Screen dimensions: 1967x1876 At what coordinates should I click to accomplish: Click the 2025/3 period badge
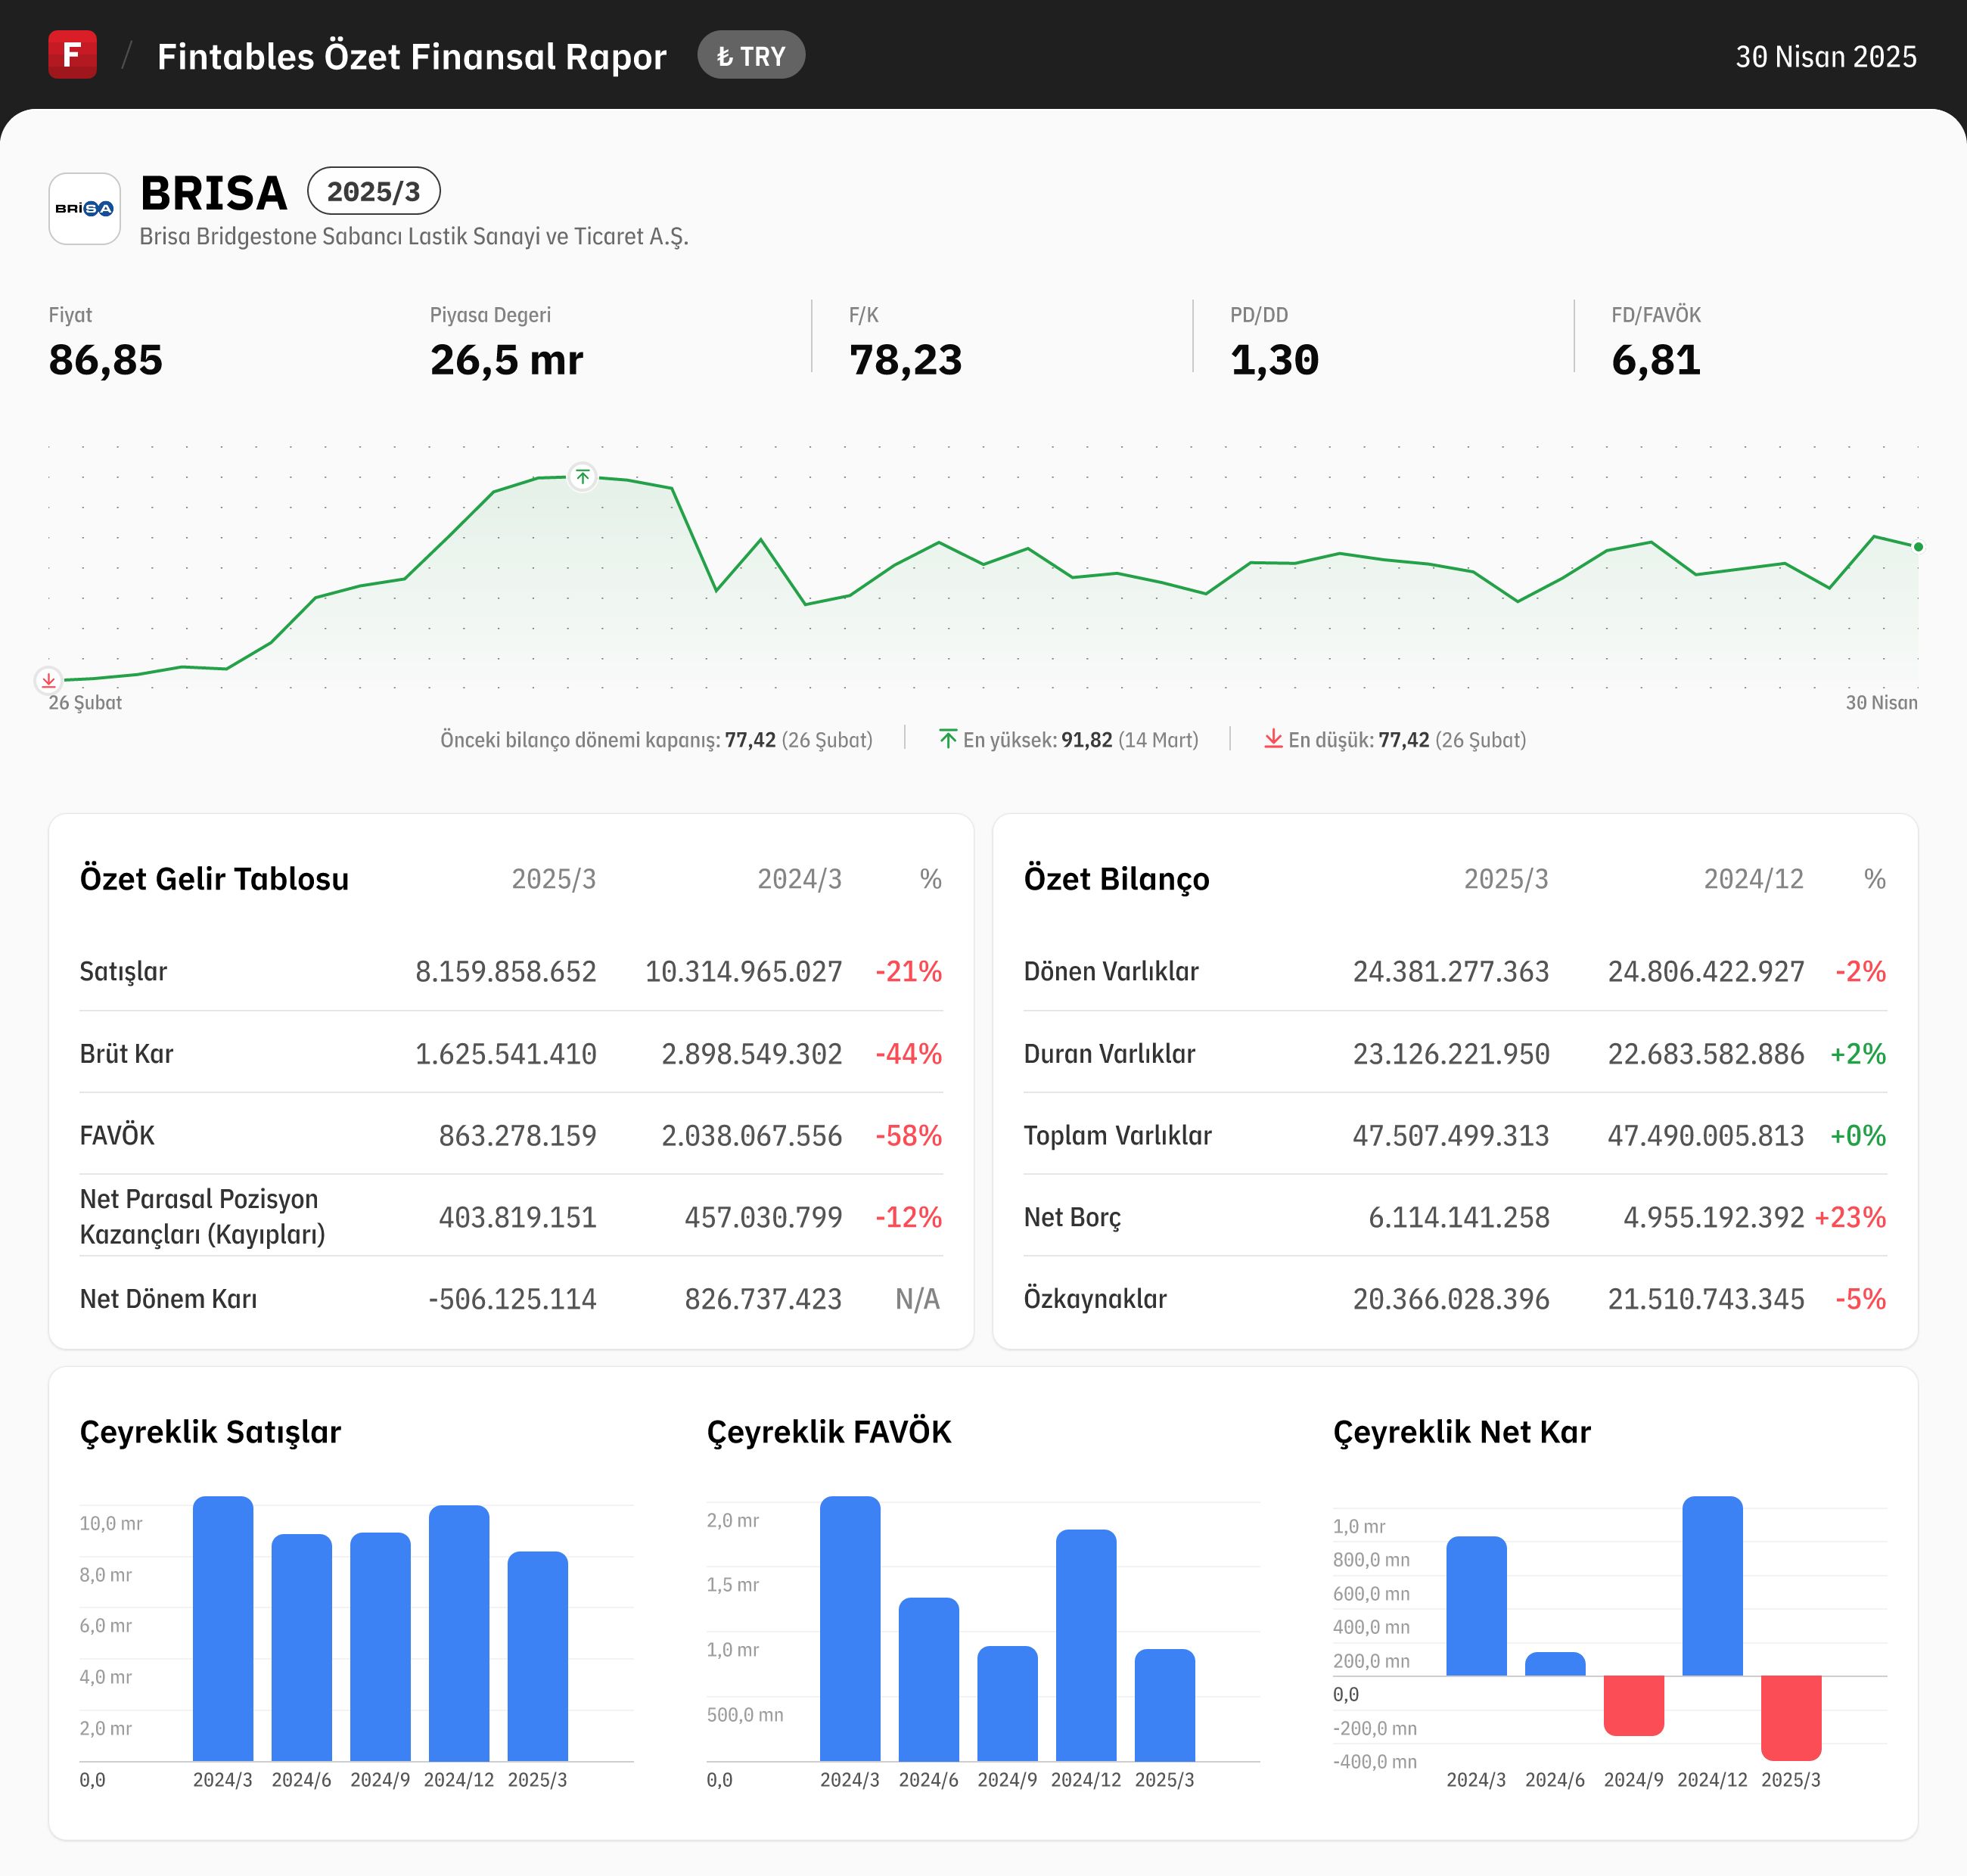click(374, 191)
